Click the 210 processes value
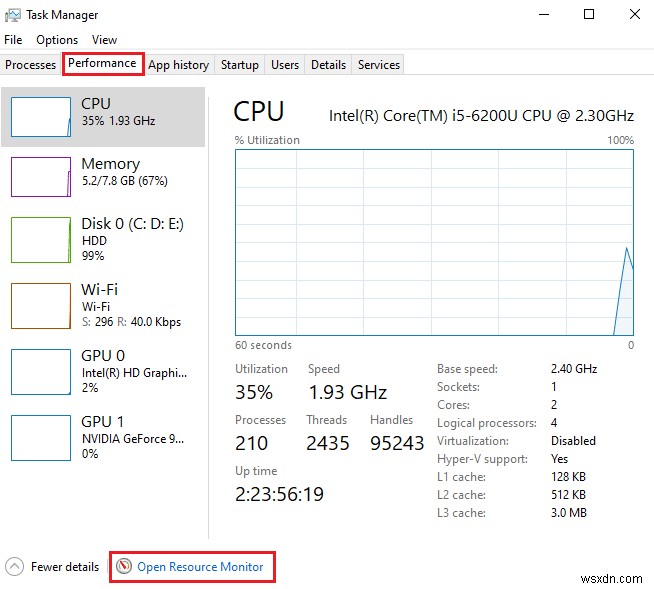The width and height of the screenshot is (654, 589). coord(252,443)
